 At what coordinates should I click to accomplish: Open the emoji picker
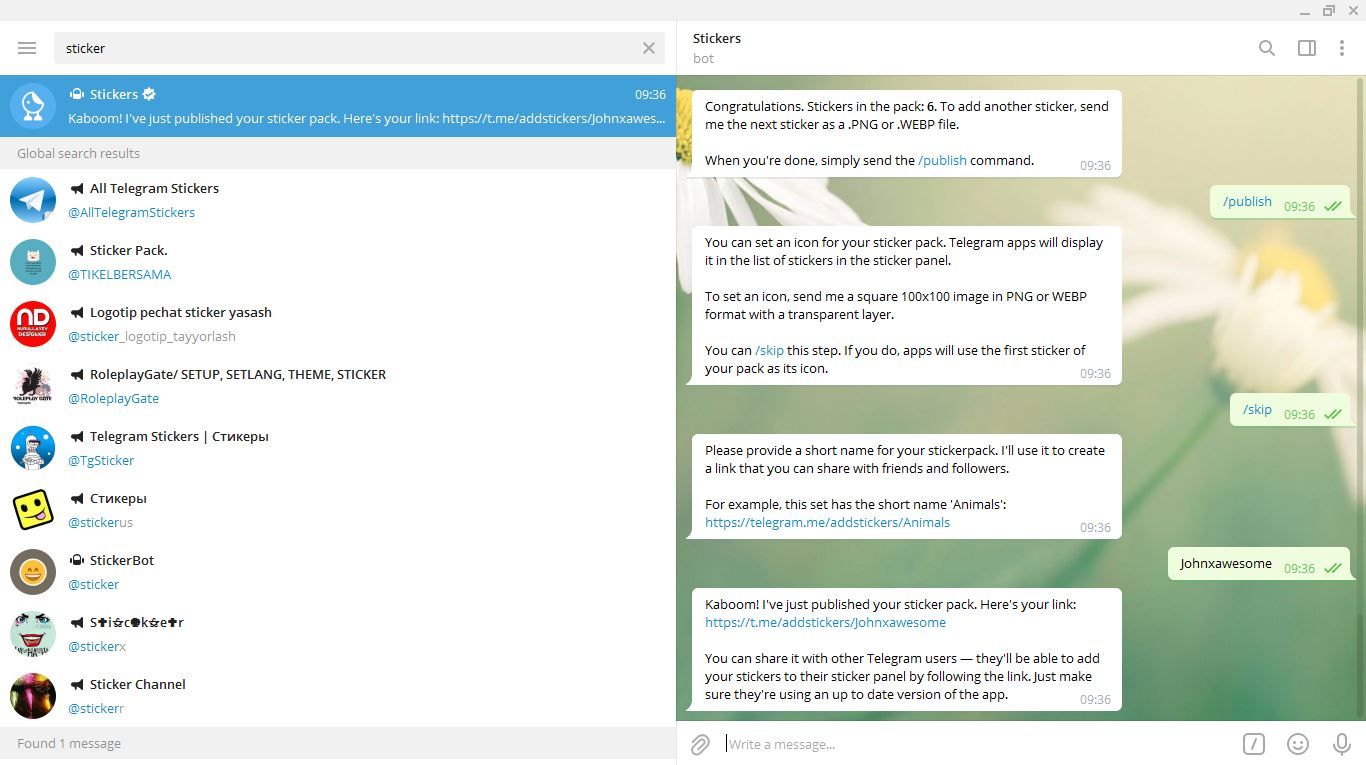pyautogui.click(x=1298, y=744)
